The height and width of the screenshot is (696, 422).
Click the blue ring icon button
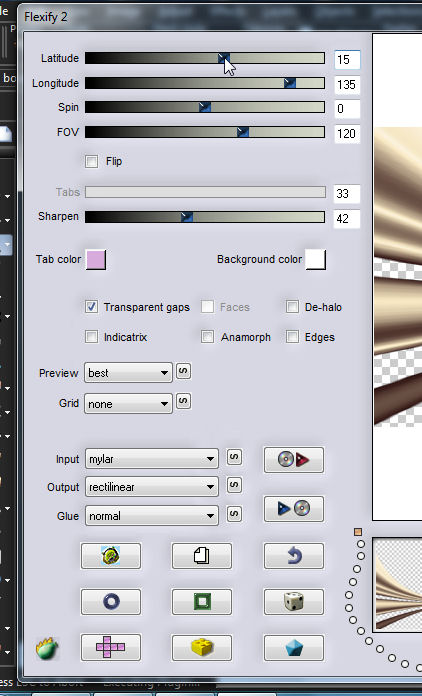[110, 602]
